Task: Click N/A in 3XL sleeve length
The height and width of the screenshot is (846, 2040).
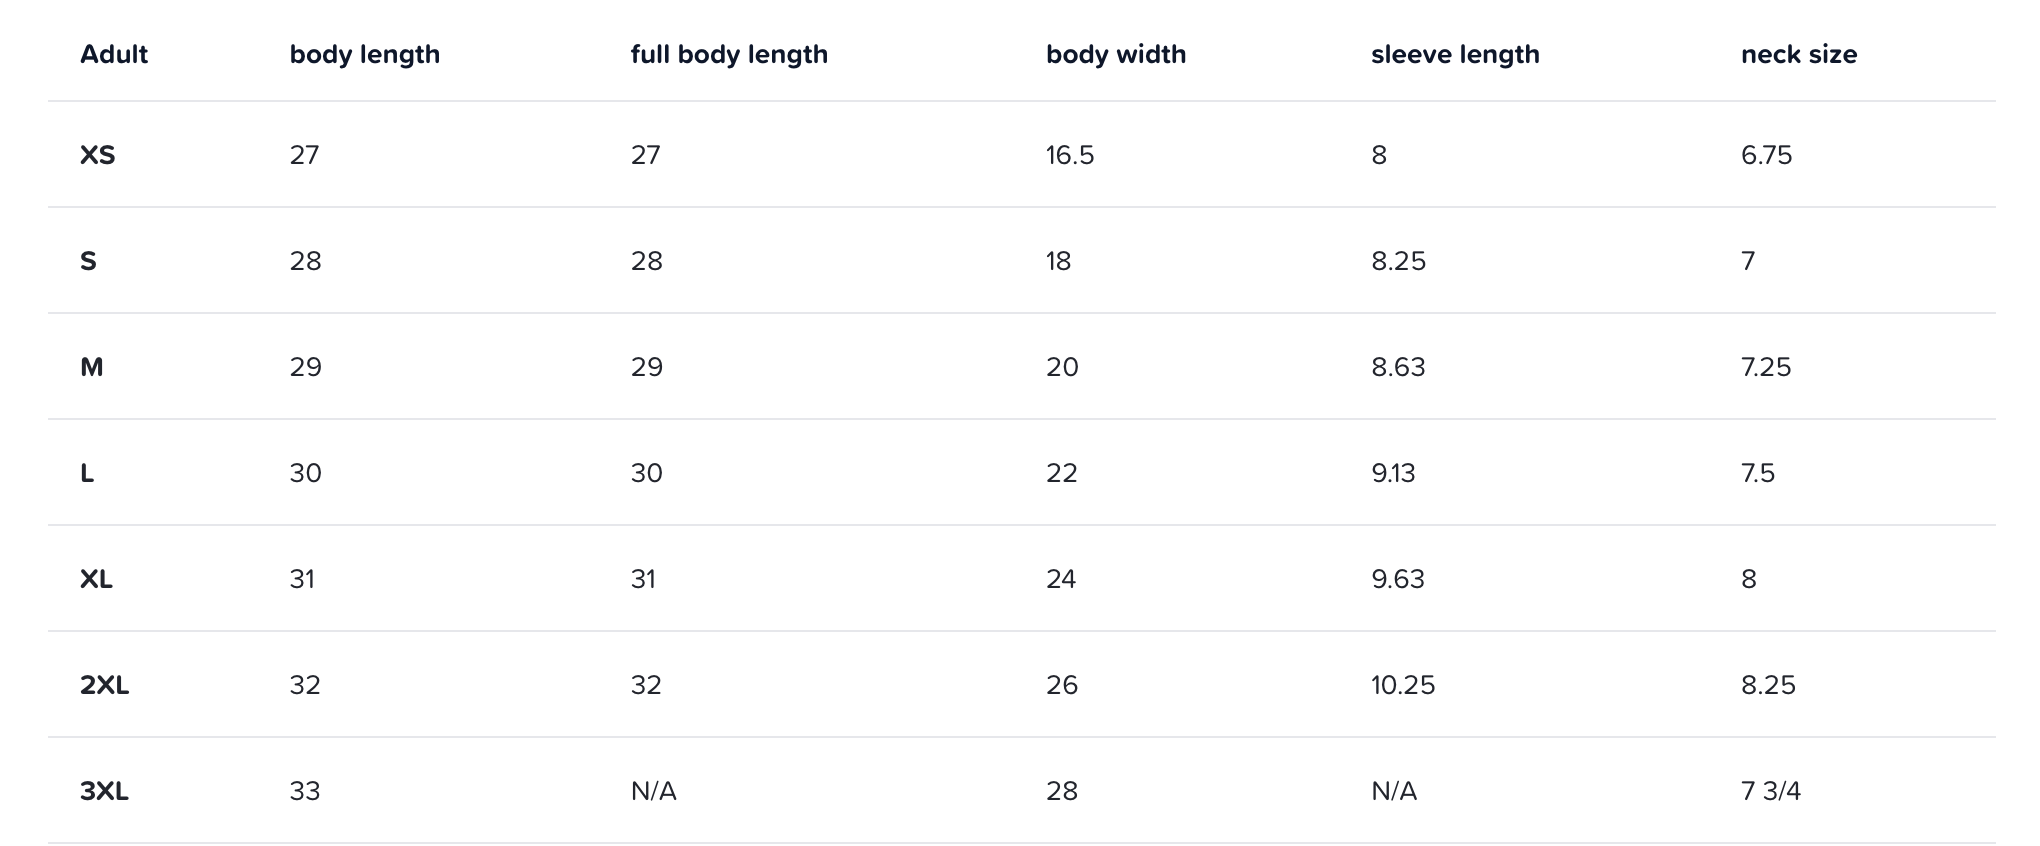Action: click(x=1394, y=791)
